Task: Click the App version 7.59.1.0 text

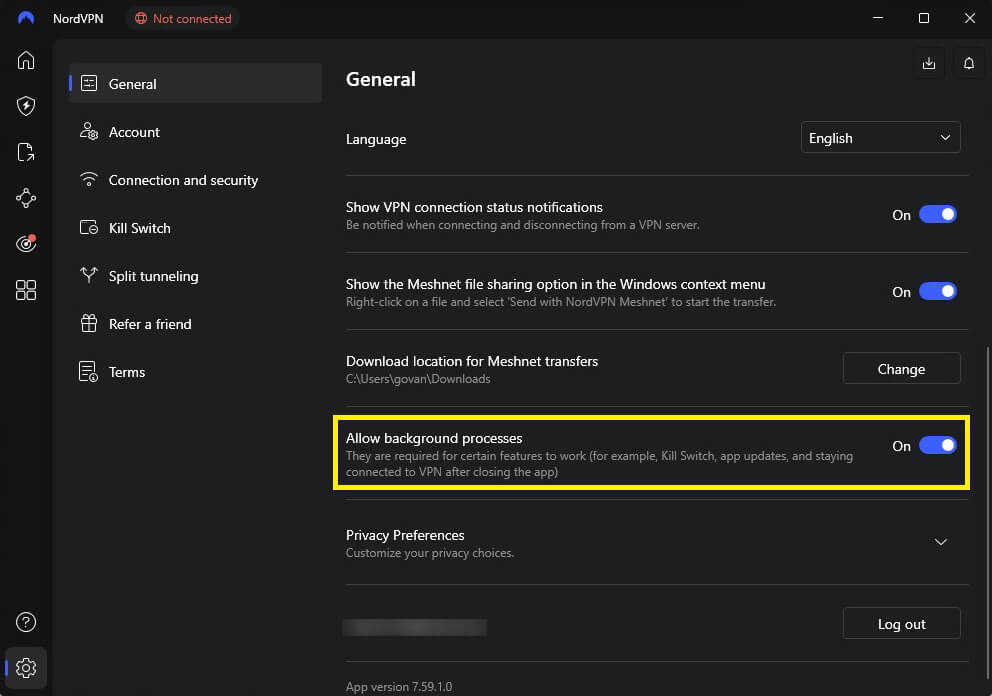Action: 399,687
